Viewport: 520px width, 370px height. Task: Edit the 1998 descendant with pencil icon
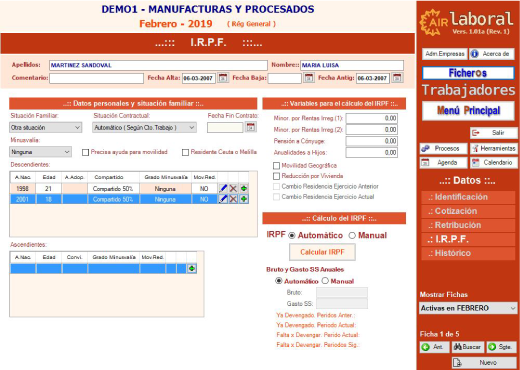point(223,188)
